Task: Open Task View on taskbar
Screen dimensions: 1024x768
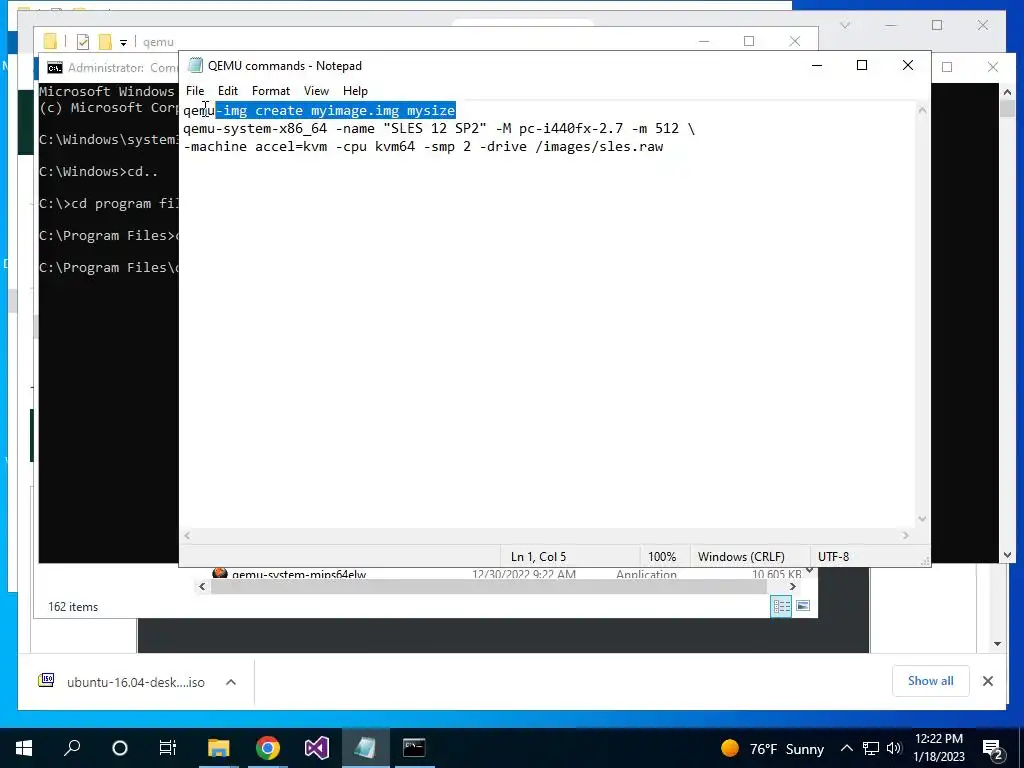Action: [x=168, y=748]
